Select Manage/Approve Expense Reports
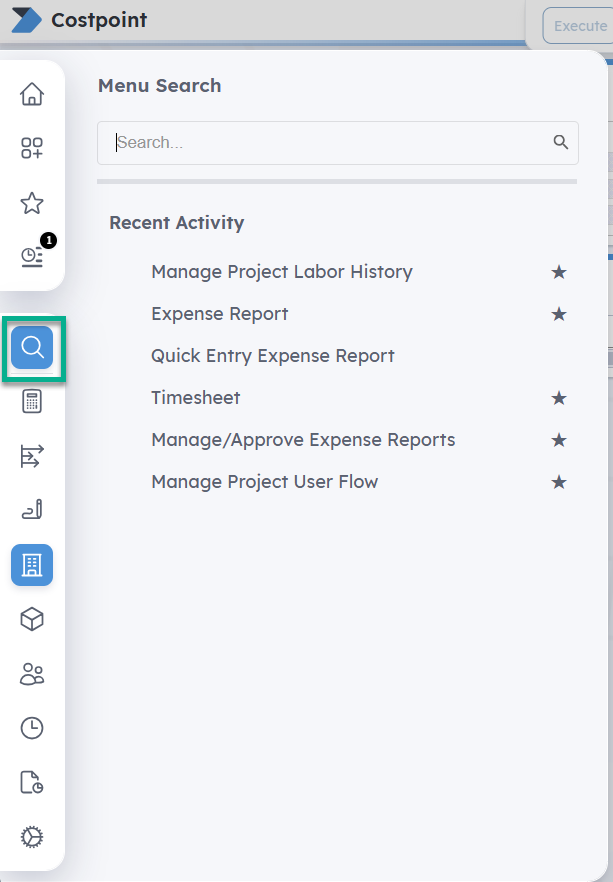This screenshot has height=882, width=613. pyautogui.click(x=302, y=440)
